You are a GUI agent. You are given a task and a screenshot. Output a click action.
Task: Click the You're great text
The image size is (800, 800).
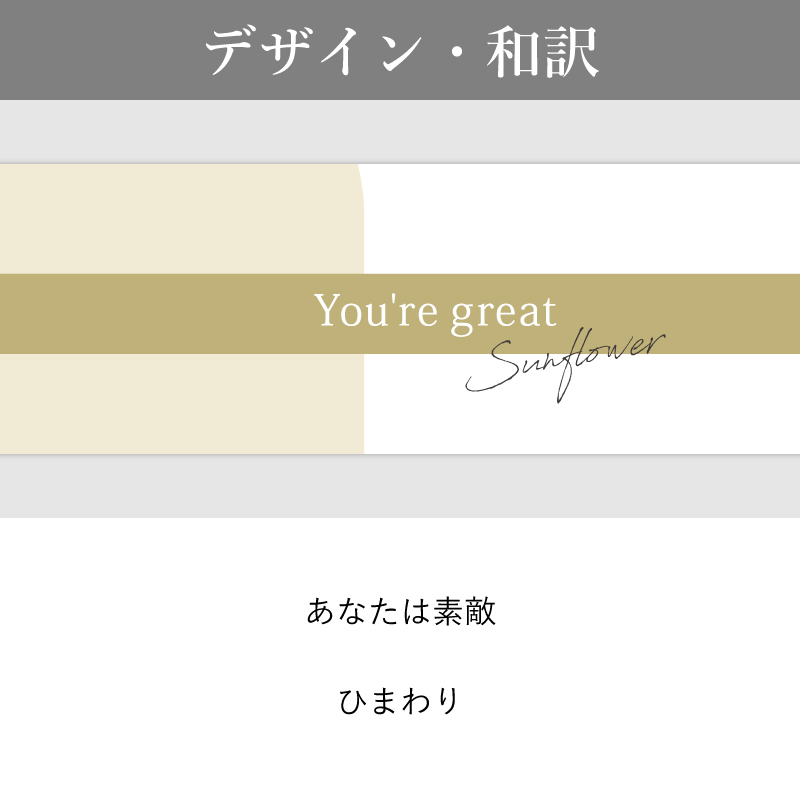435,311
